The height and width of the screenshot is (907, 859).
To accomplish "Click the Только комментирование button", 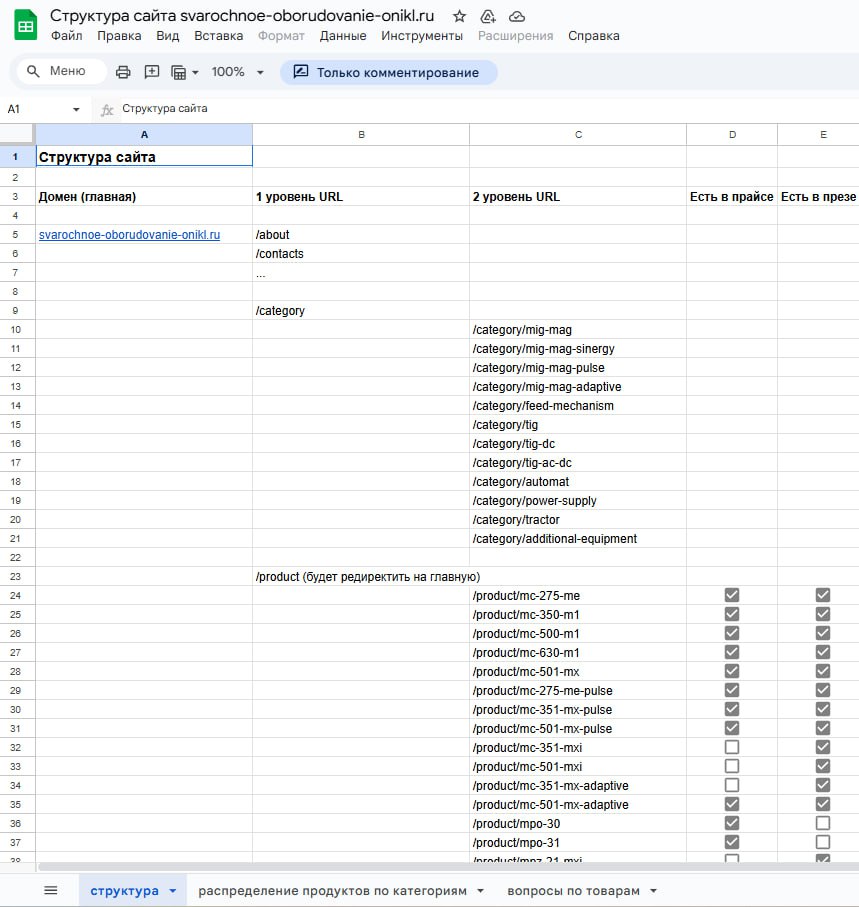I will click(x=388, y=72).
